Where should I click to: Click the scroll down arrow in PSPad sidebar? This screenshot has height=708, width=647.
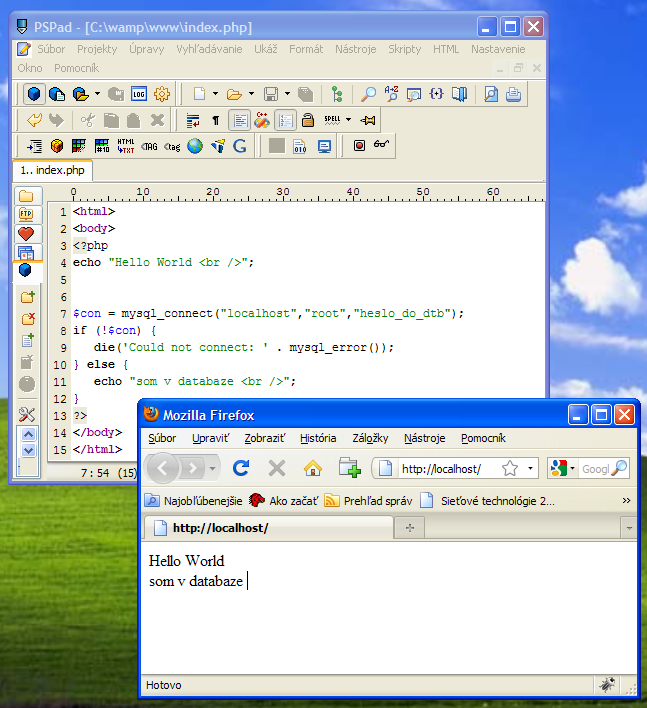(28, 450)
